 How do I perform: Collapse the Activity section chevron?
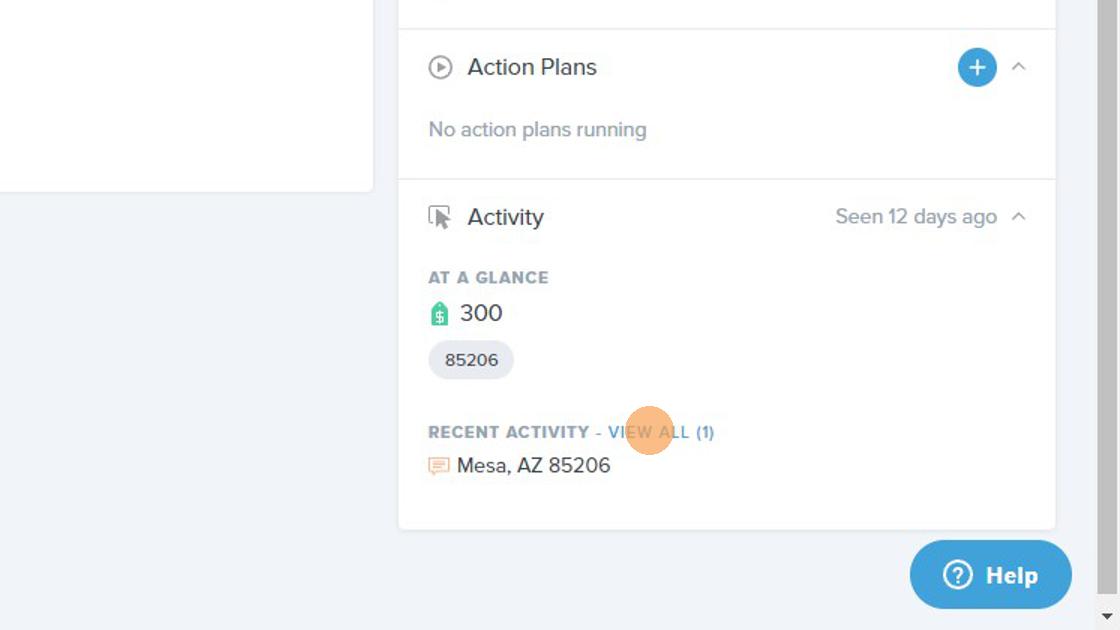[1019, 216]
